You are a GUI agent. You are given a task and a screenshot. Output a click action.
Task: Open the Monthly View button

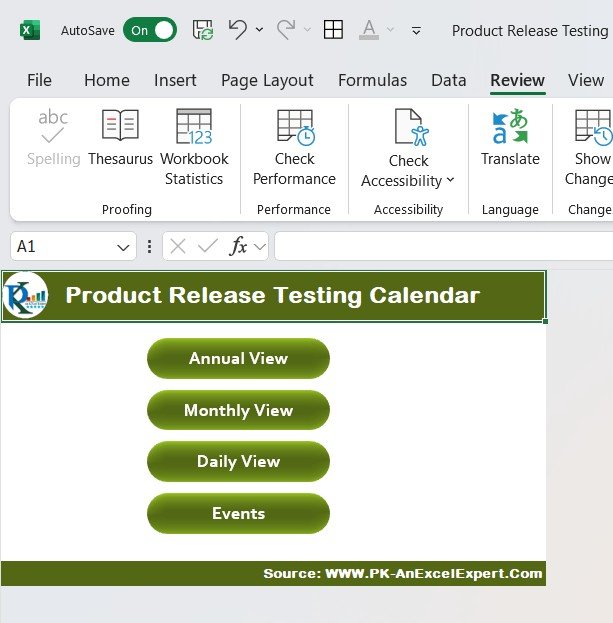(x=238, y=410)
